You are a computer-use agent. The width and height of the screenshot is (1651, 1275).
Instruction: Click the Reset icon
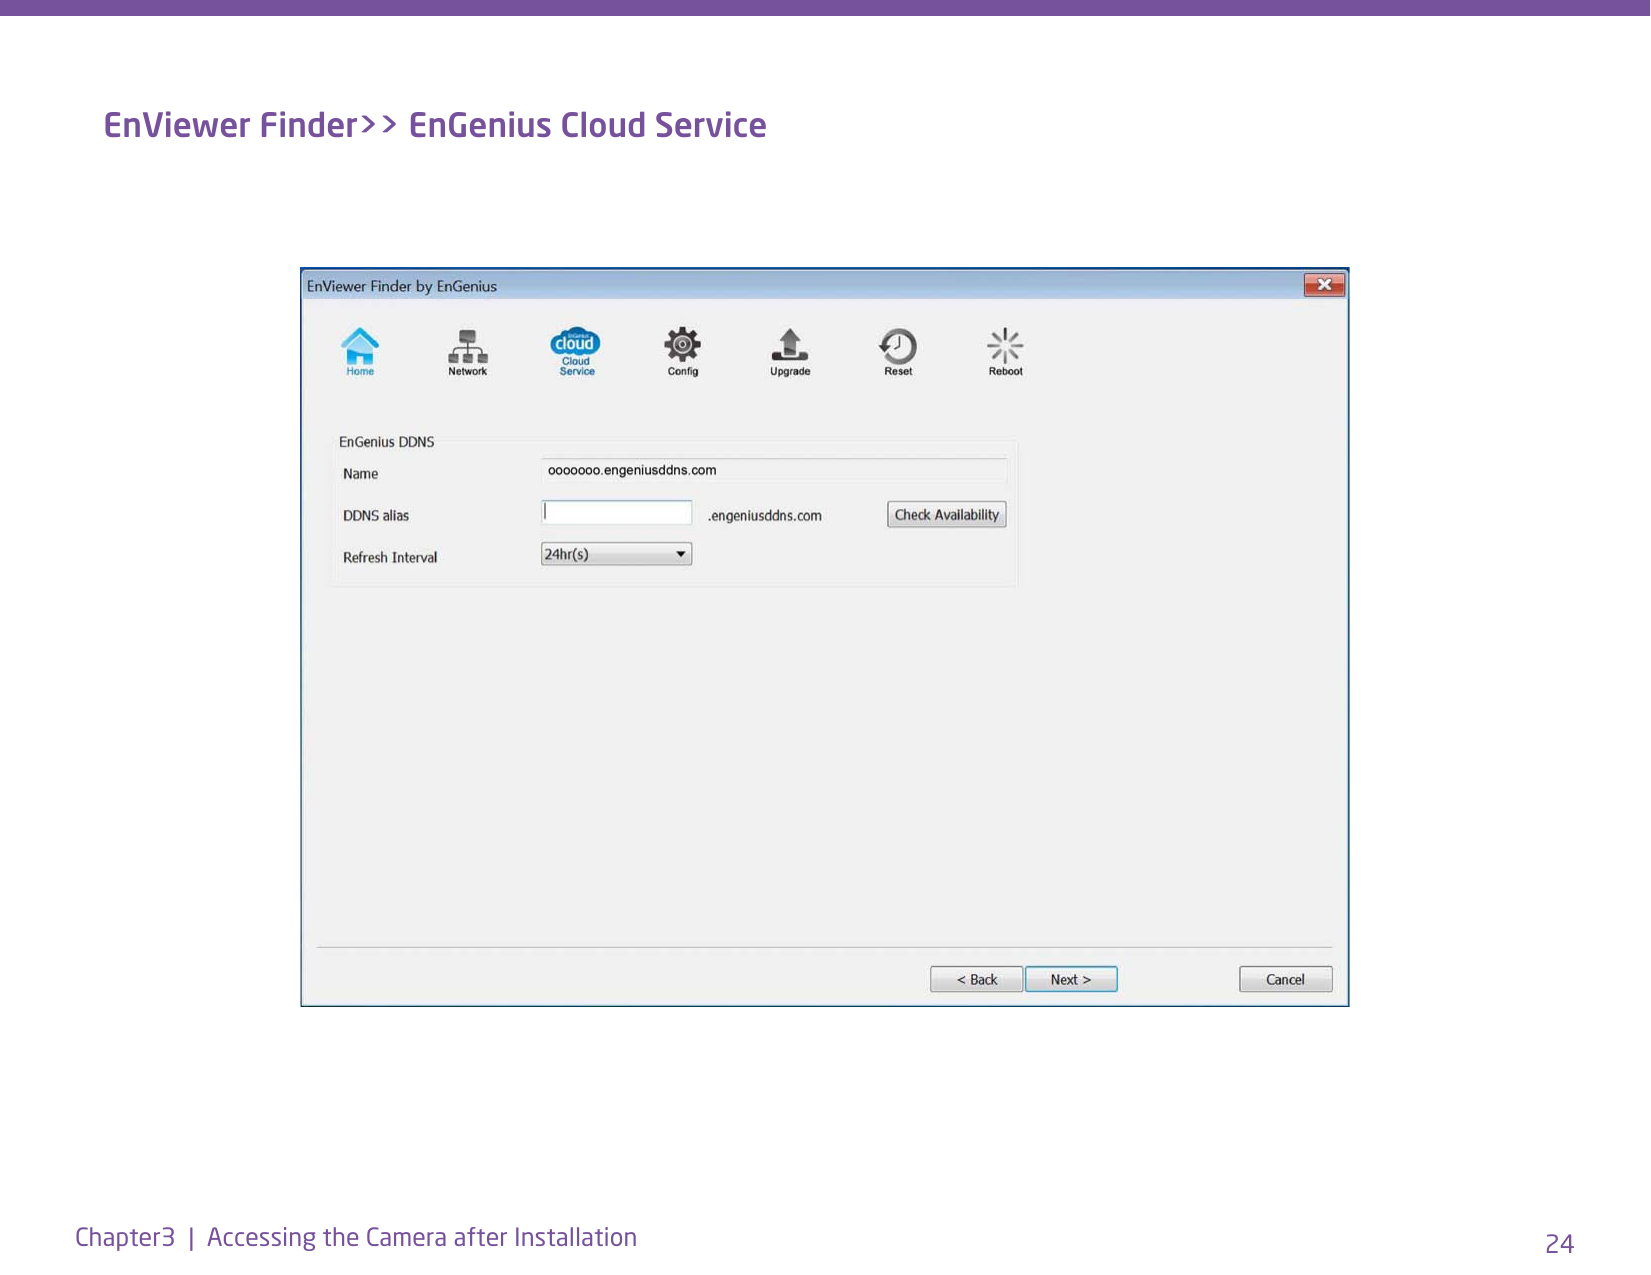point(898,352)
